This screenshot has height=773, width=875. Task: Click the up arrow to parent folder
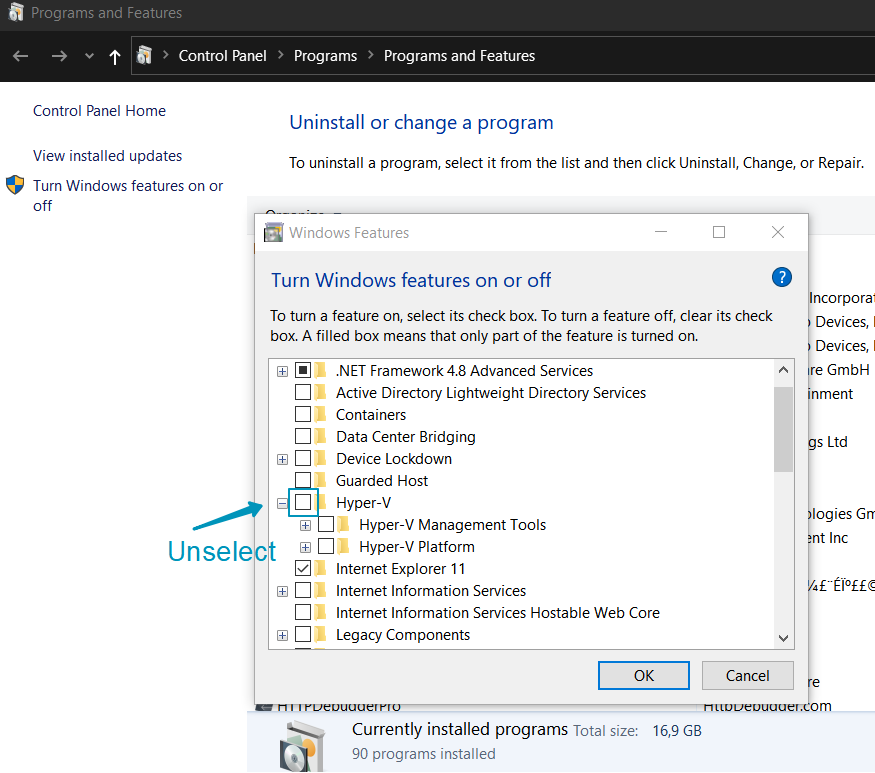115,57
